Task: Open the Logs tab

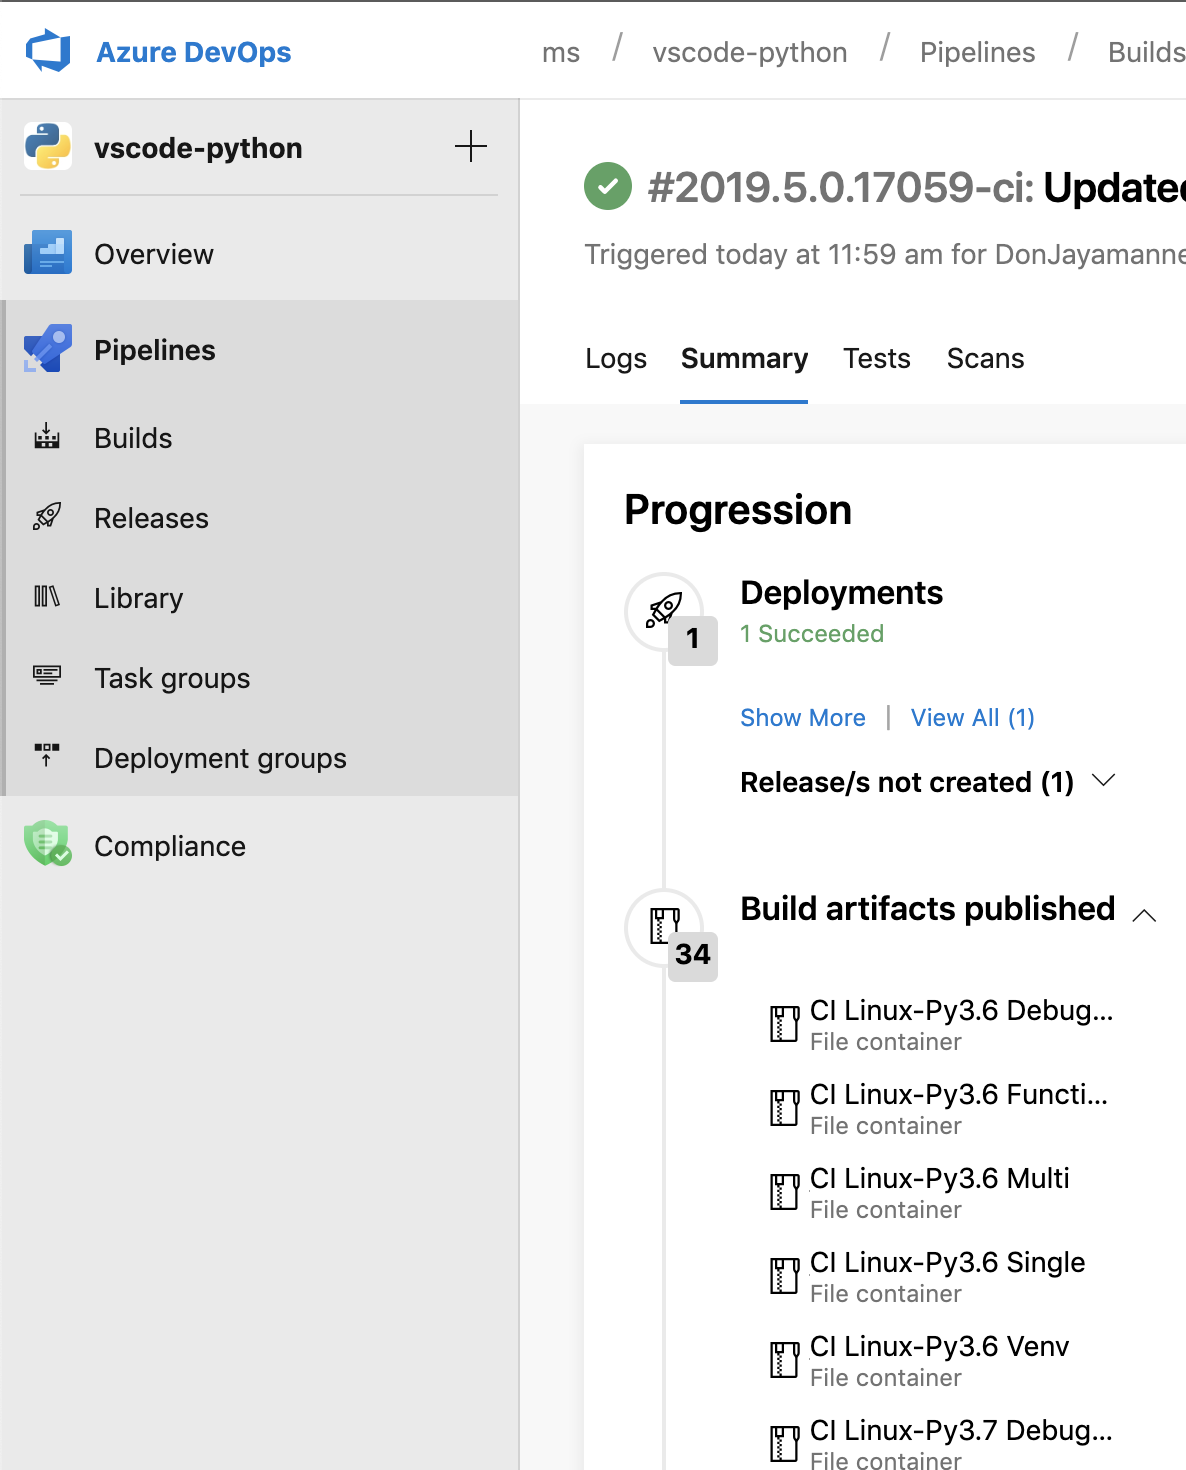Action: point(615,358)
